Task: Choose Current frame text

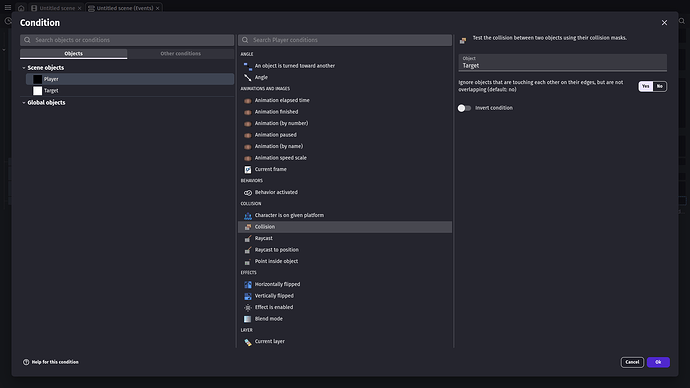Action: [271, 169]
